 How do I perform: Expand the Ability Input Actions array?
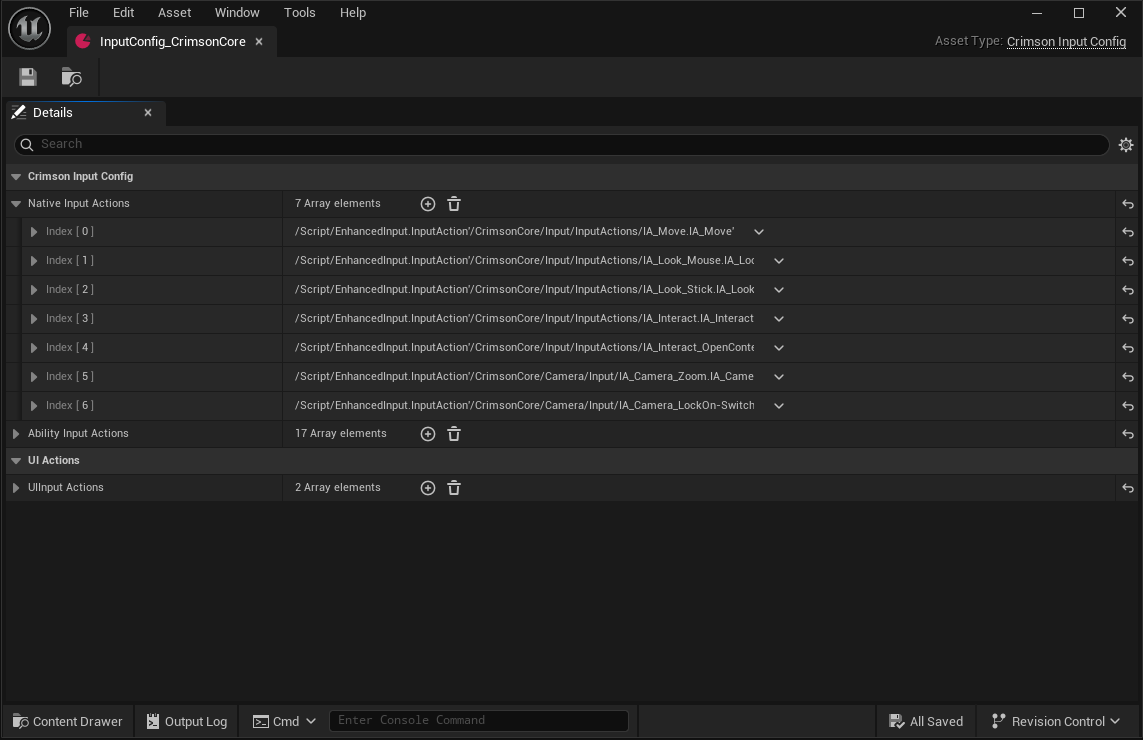[15, 434]
